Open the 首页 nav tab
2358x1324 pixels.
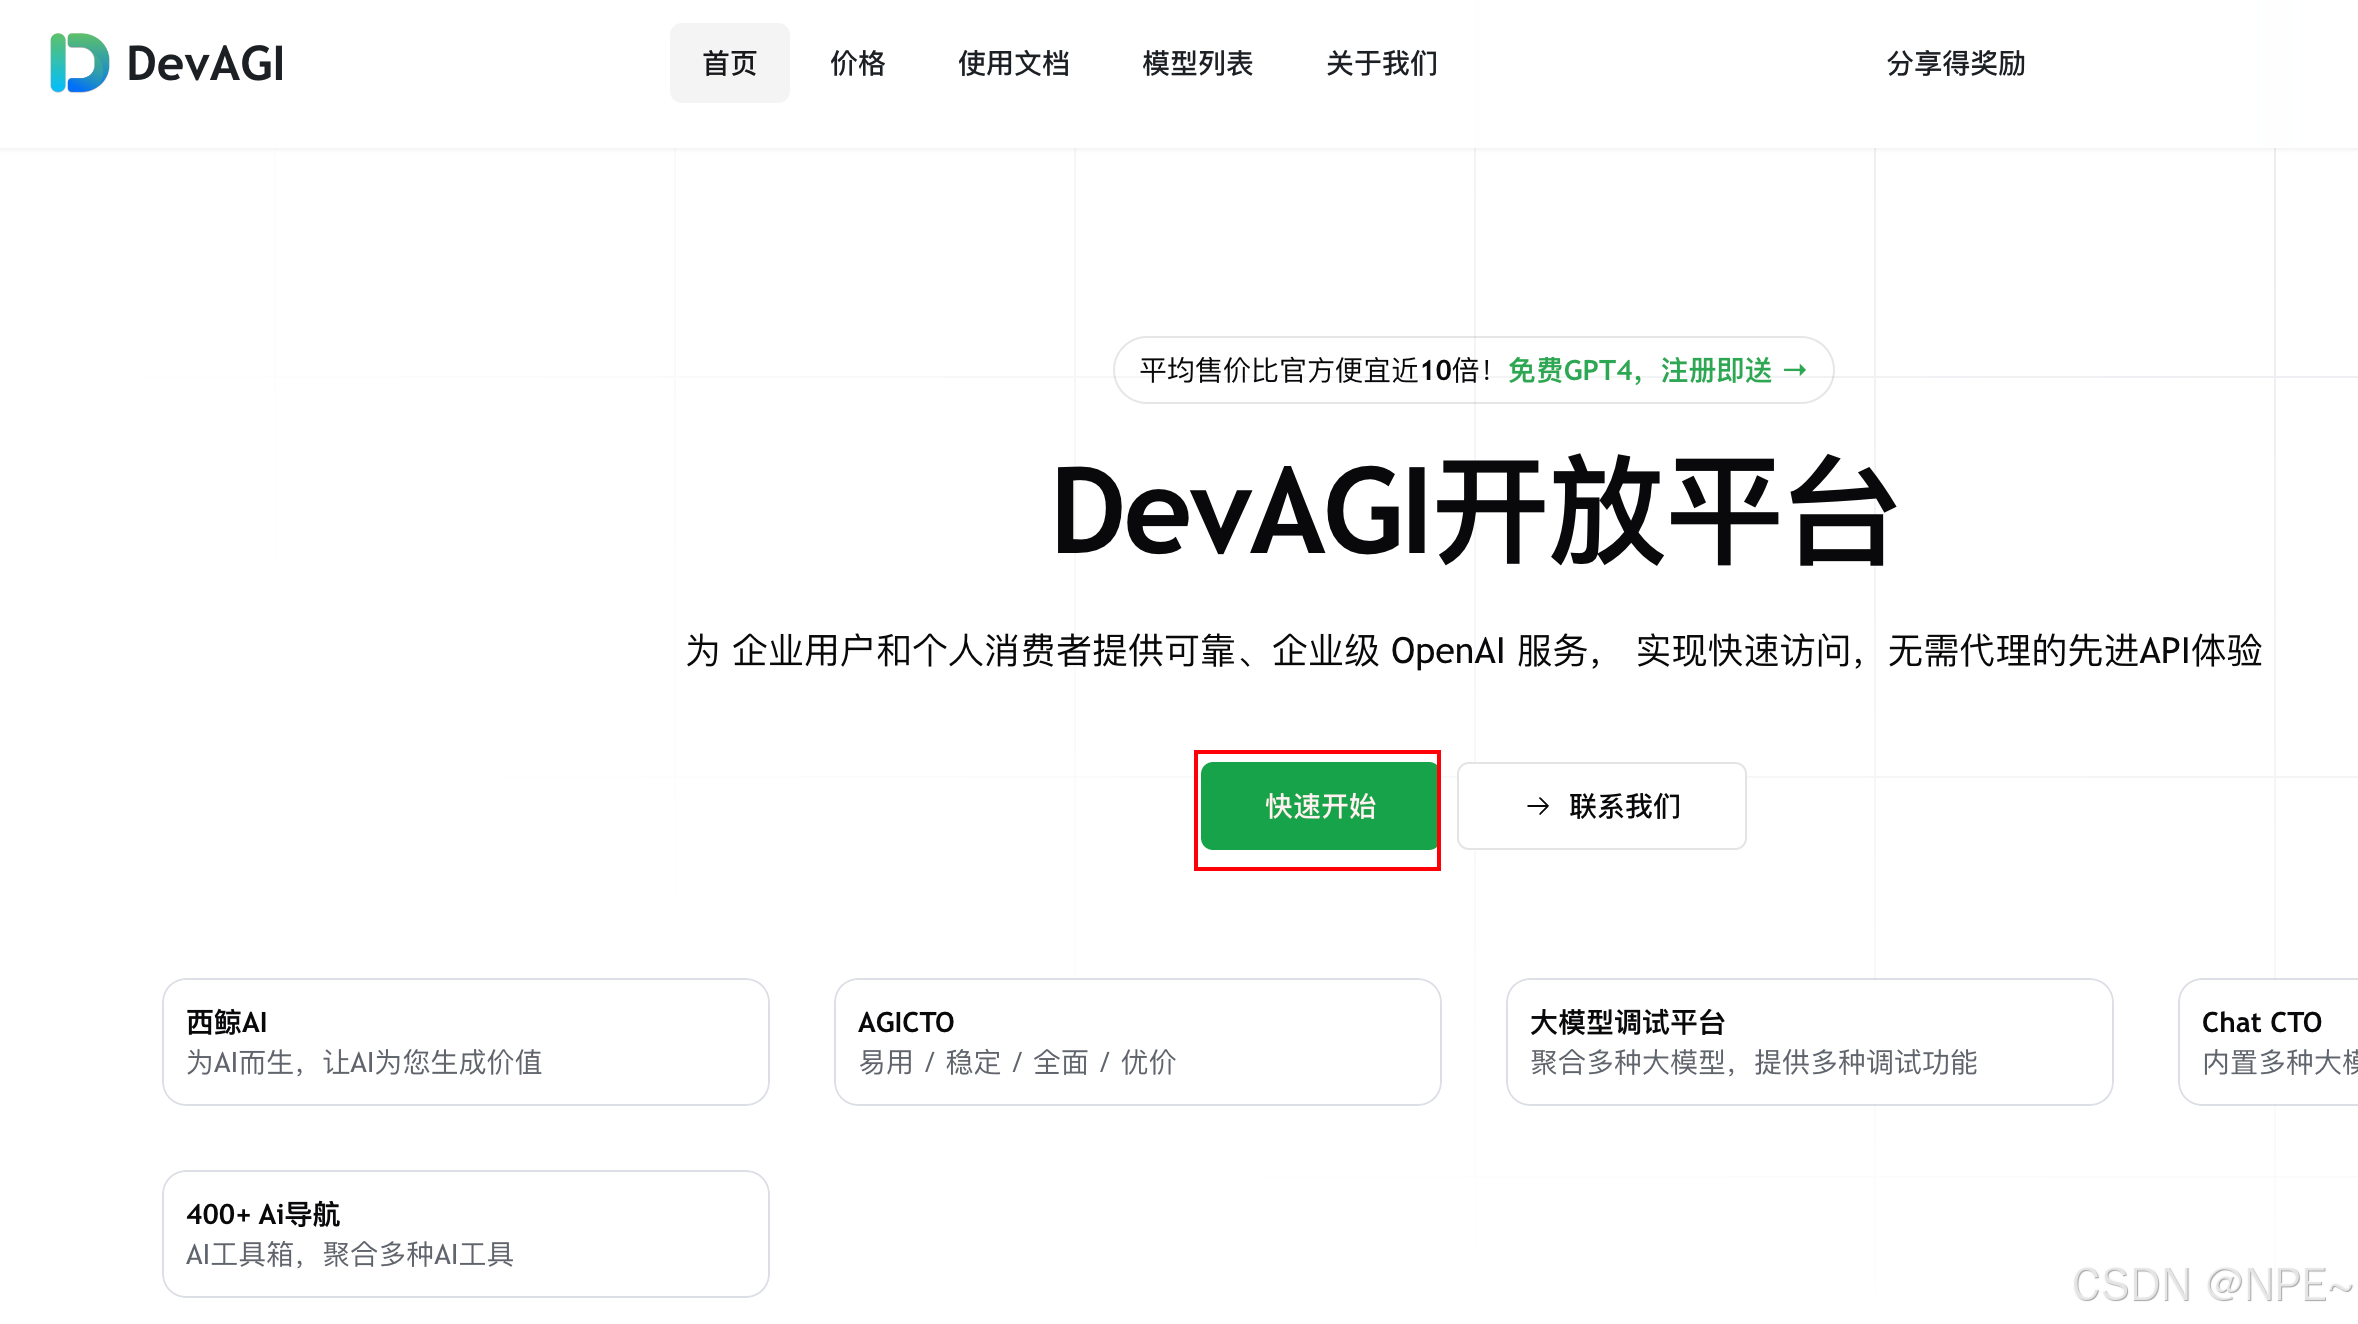(729, 63)
